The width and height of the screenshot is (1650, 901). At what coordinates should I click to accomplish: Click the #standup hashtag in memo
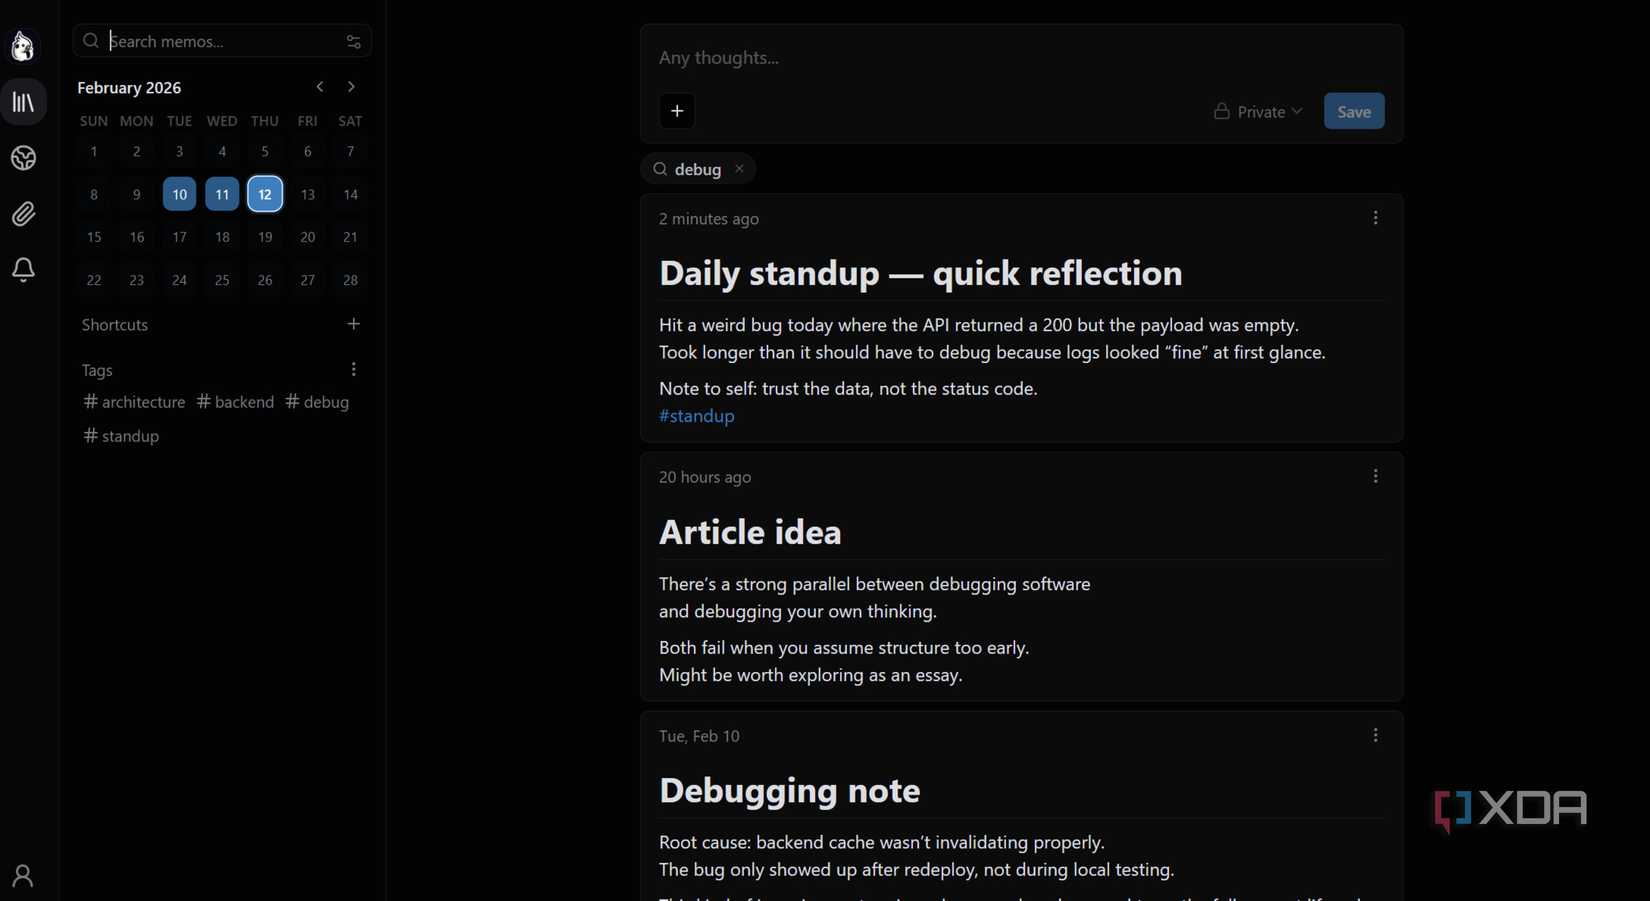[x=696, y=416]
